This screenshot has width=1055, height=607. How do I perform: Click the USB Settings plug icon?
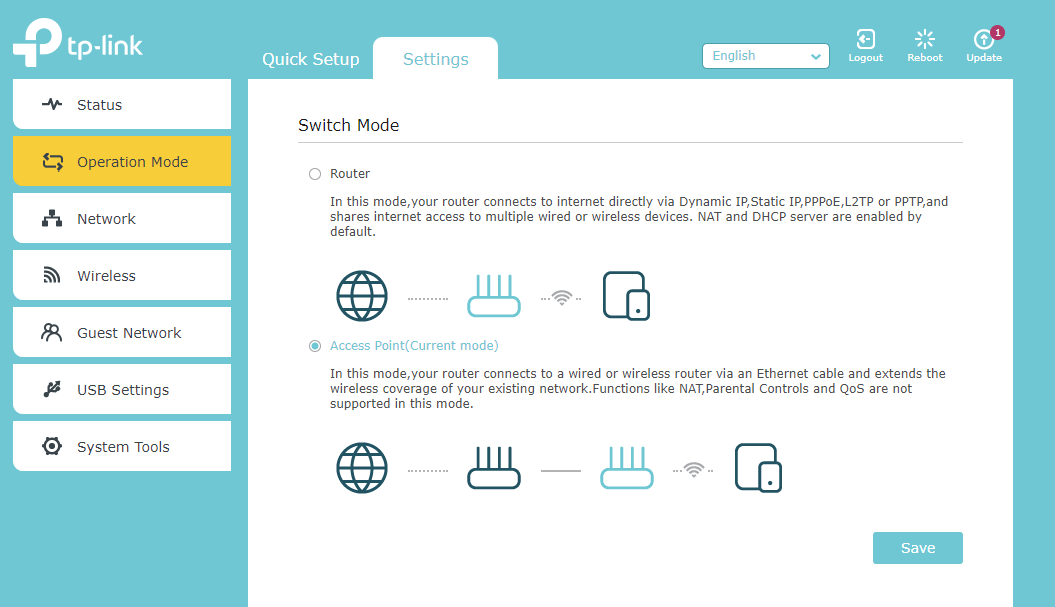click(x=52, y=389)
